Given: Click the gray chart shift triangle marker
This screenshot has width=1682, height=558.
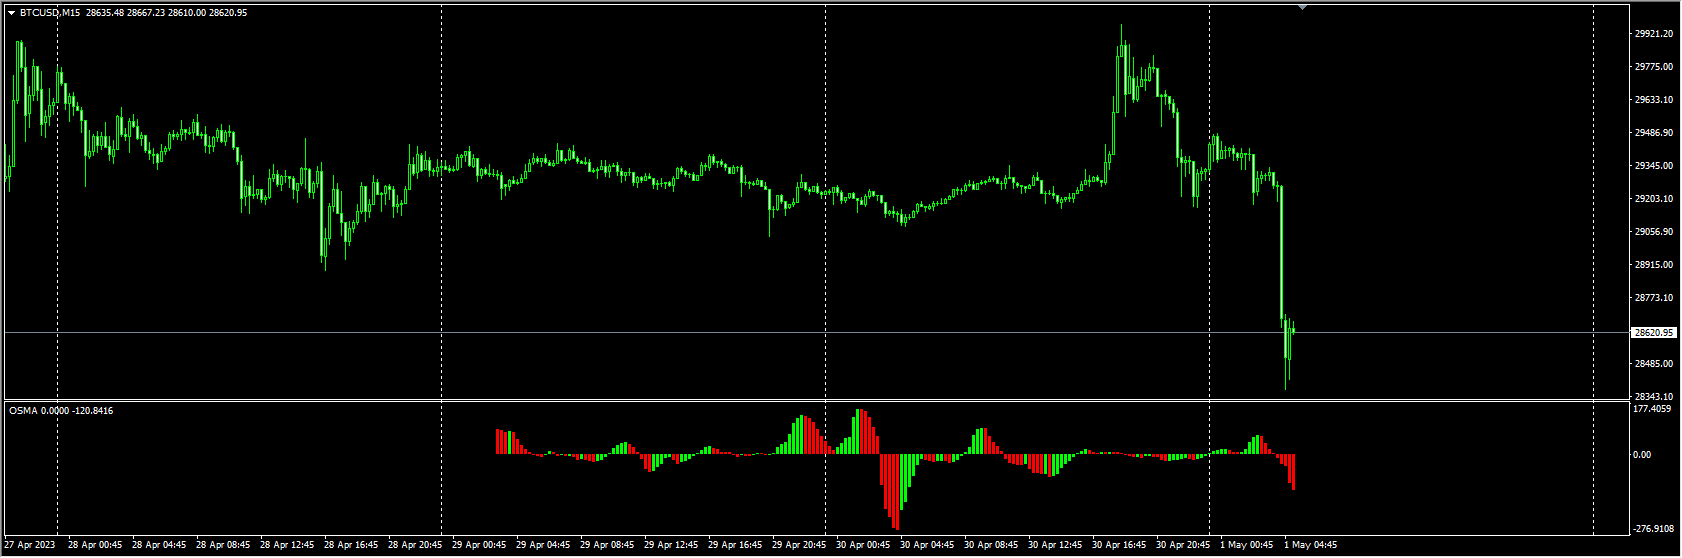Looking at the screenshot, I should [x=1302, y=7].
